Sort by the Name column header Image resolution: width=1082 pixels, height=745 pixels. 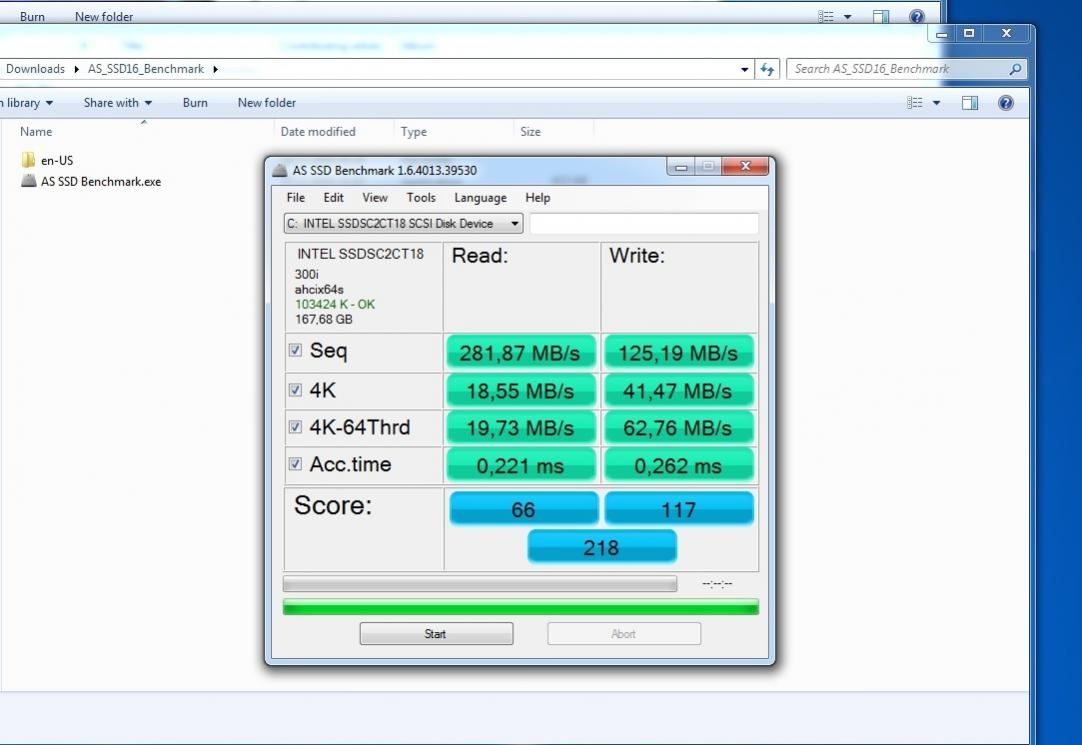pyautogui.click(x=36, y=132)
